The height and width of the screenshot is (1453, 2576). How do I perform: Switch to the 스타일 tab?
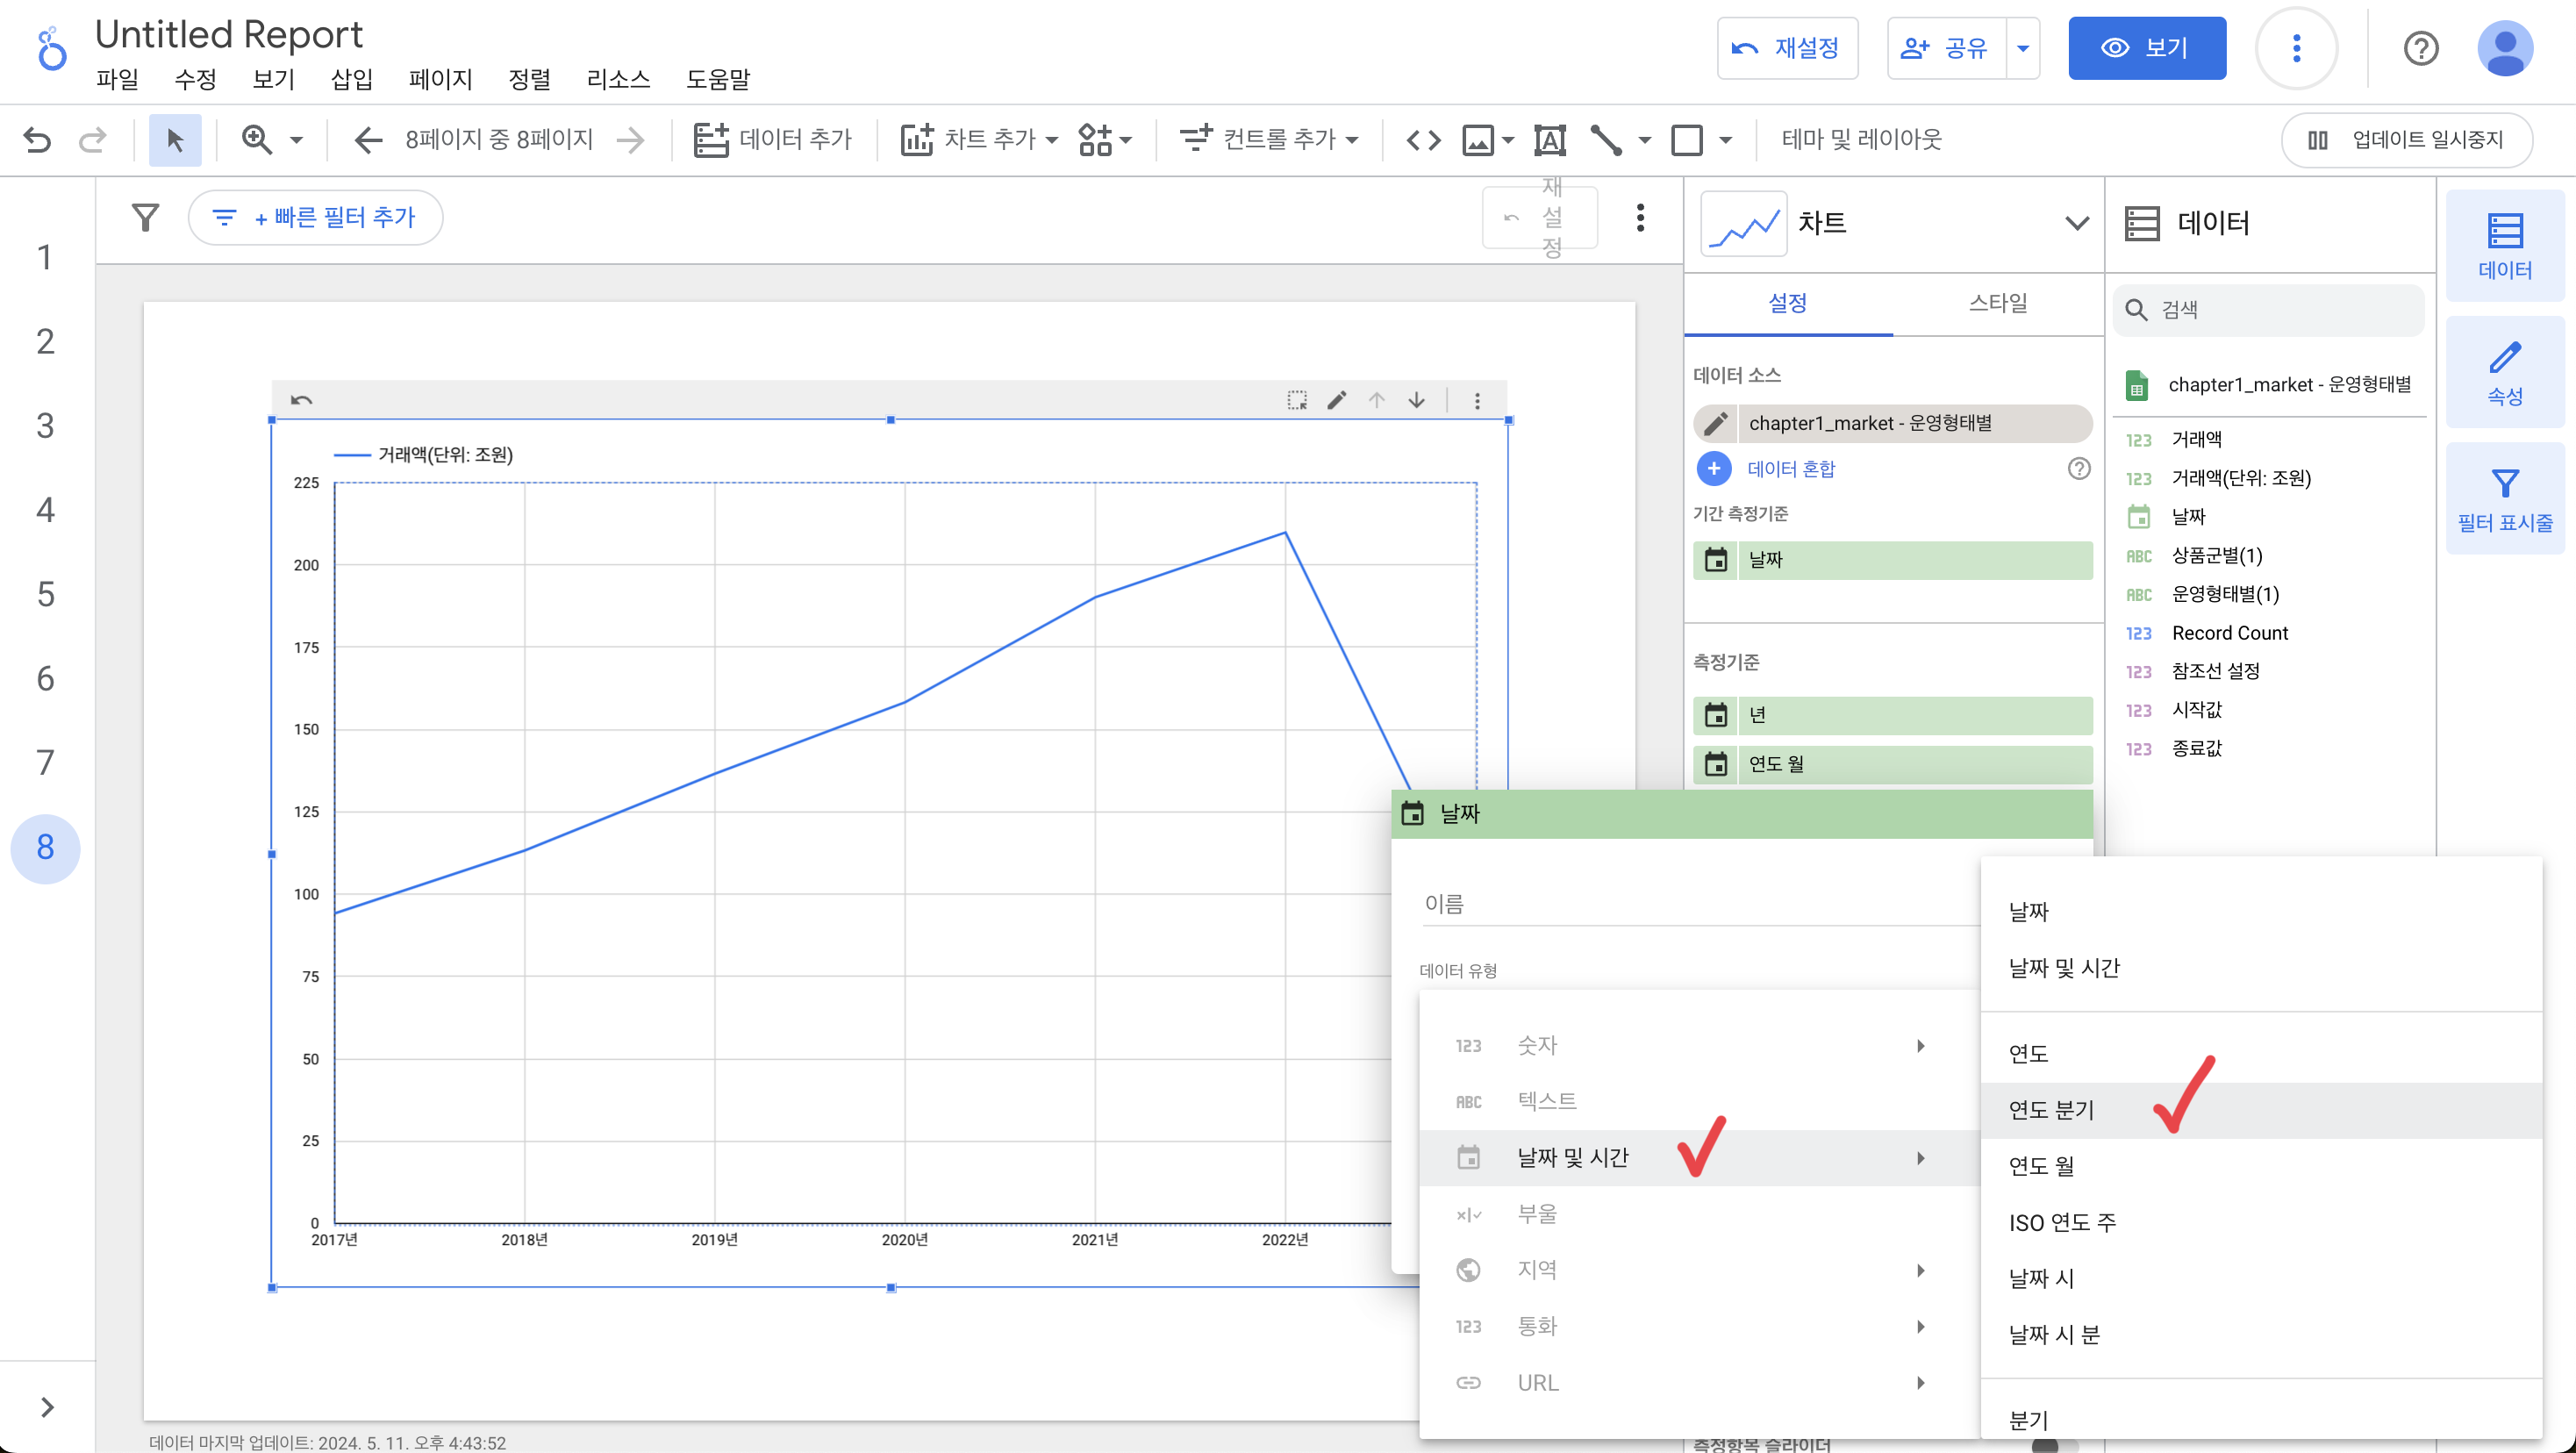coord(1997,303)
